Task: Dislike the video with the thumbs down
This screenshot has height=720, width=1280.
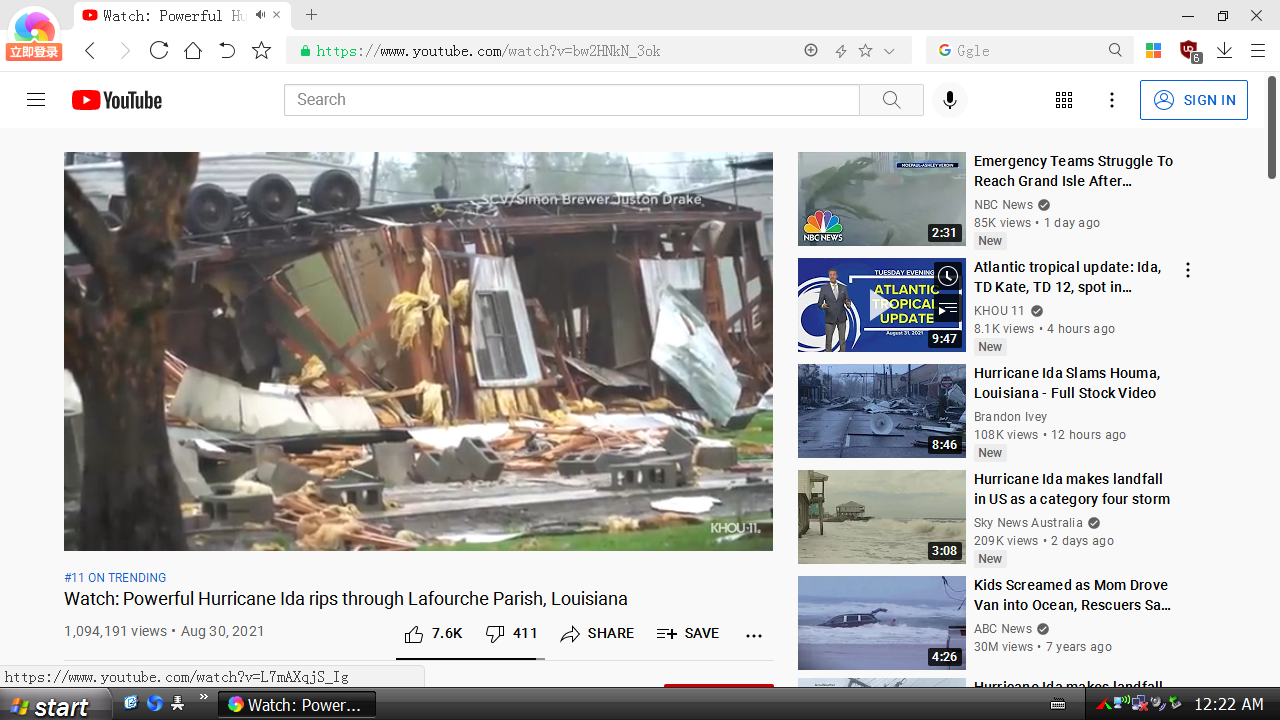Action: (494, 633)
